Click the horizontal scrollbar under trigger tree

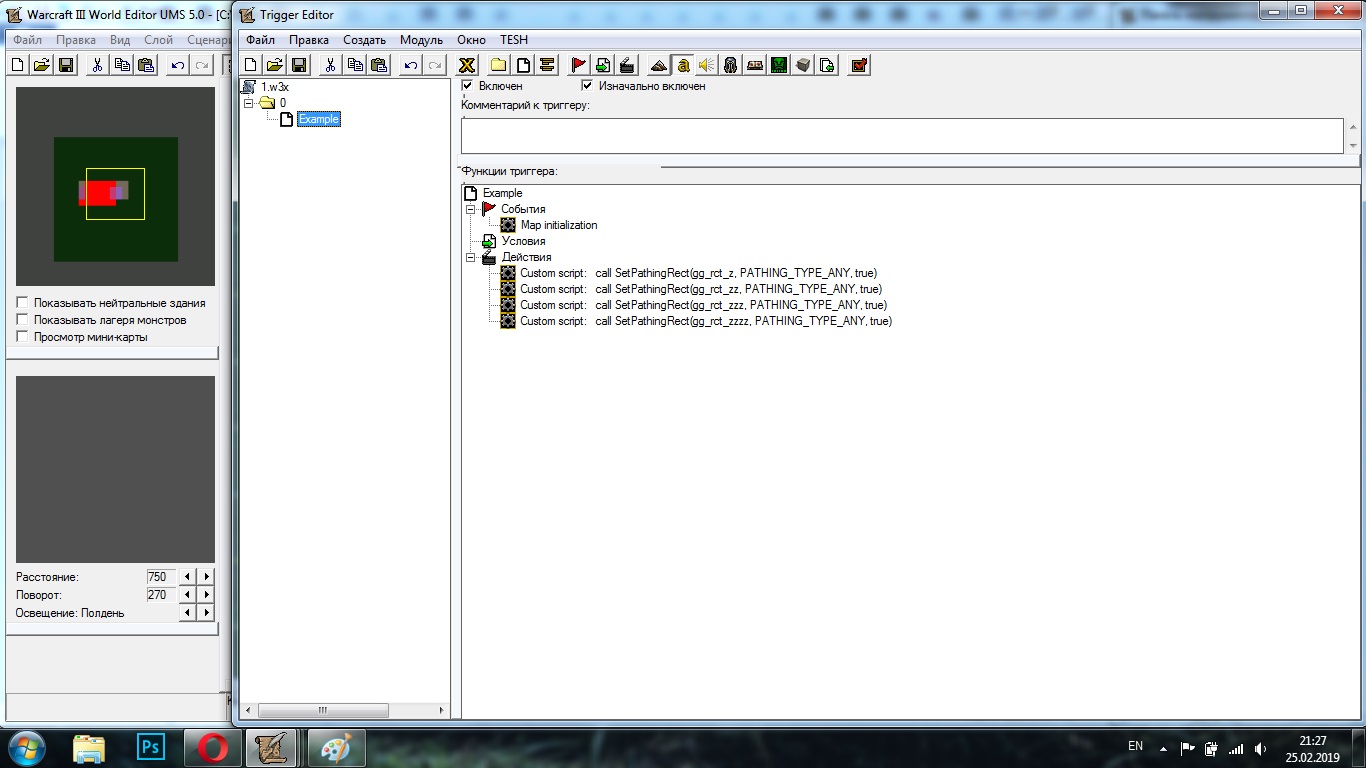click(343, 710)
